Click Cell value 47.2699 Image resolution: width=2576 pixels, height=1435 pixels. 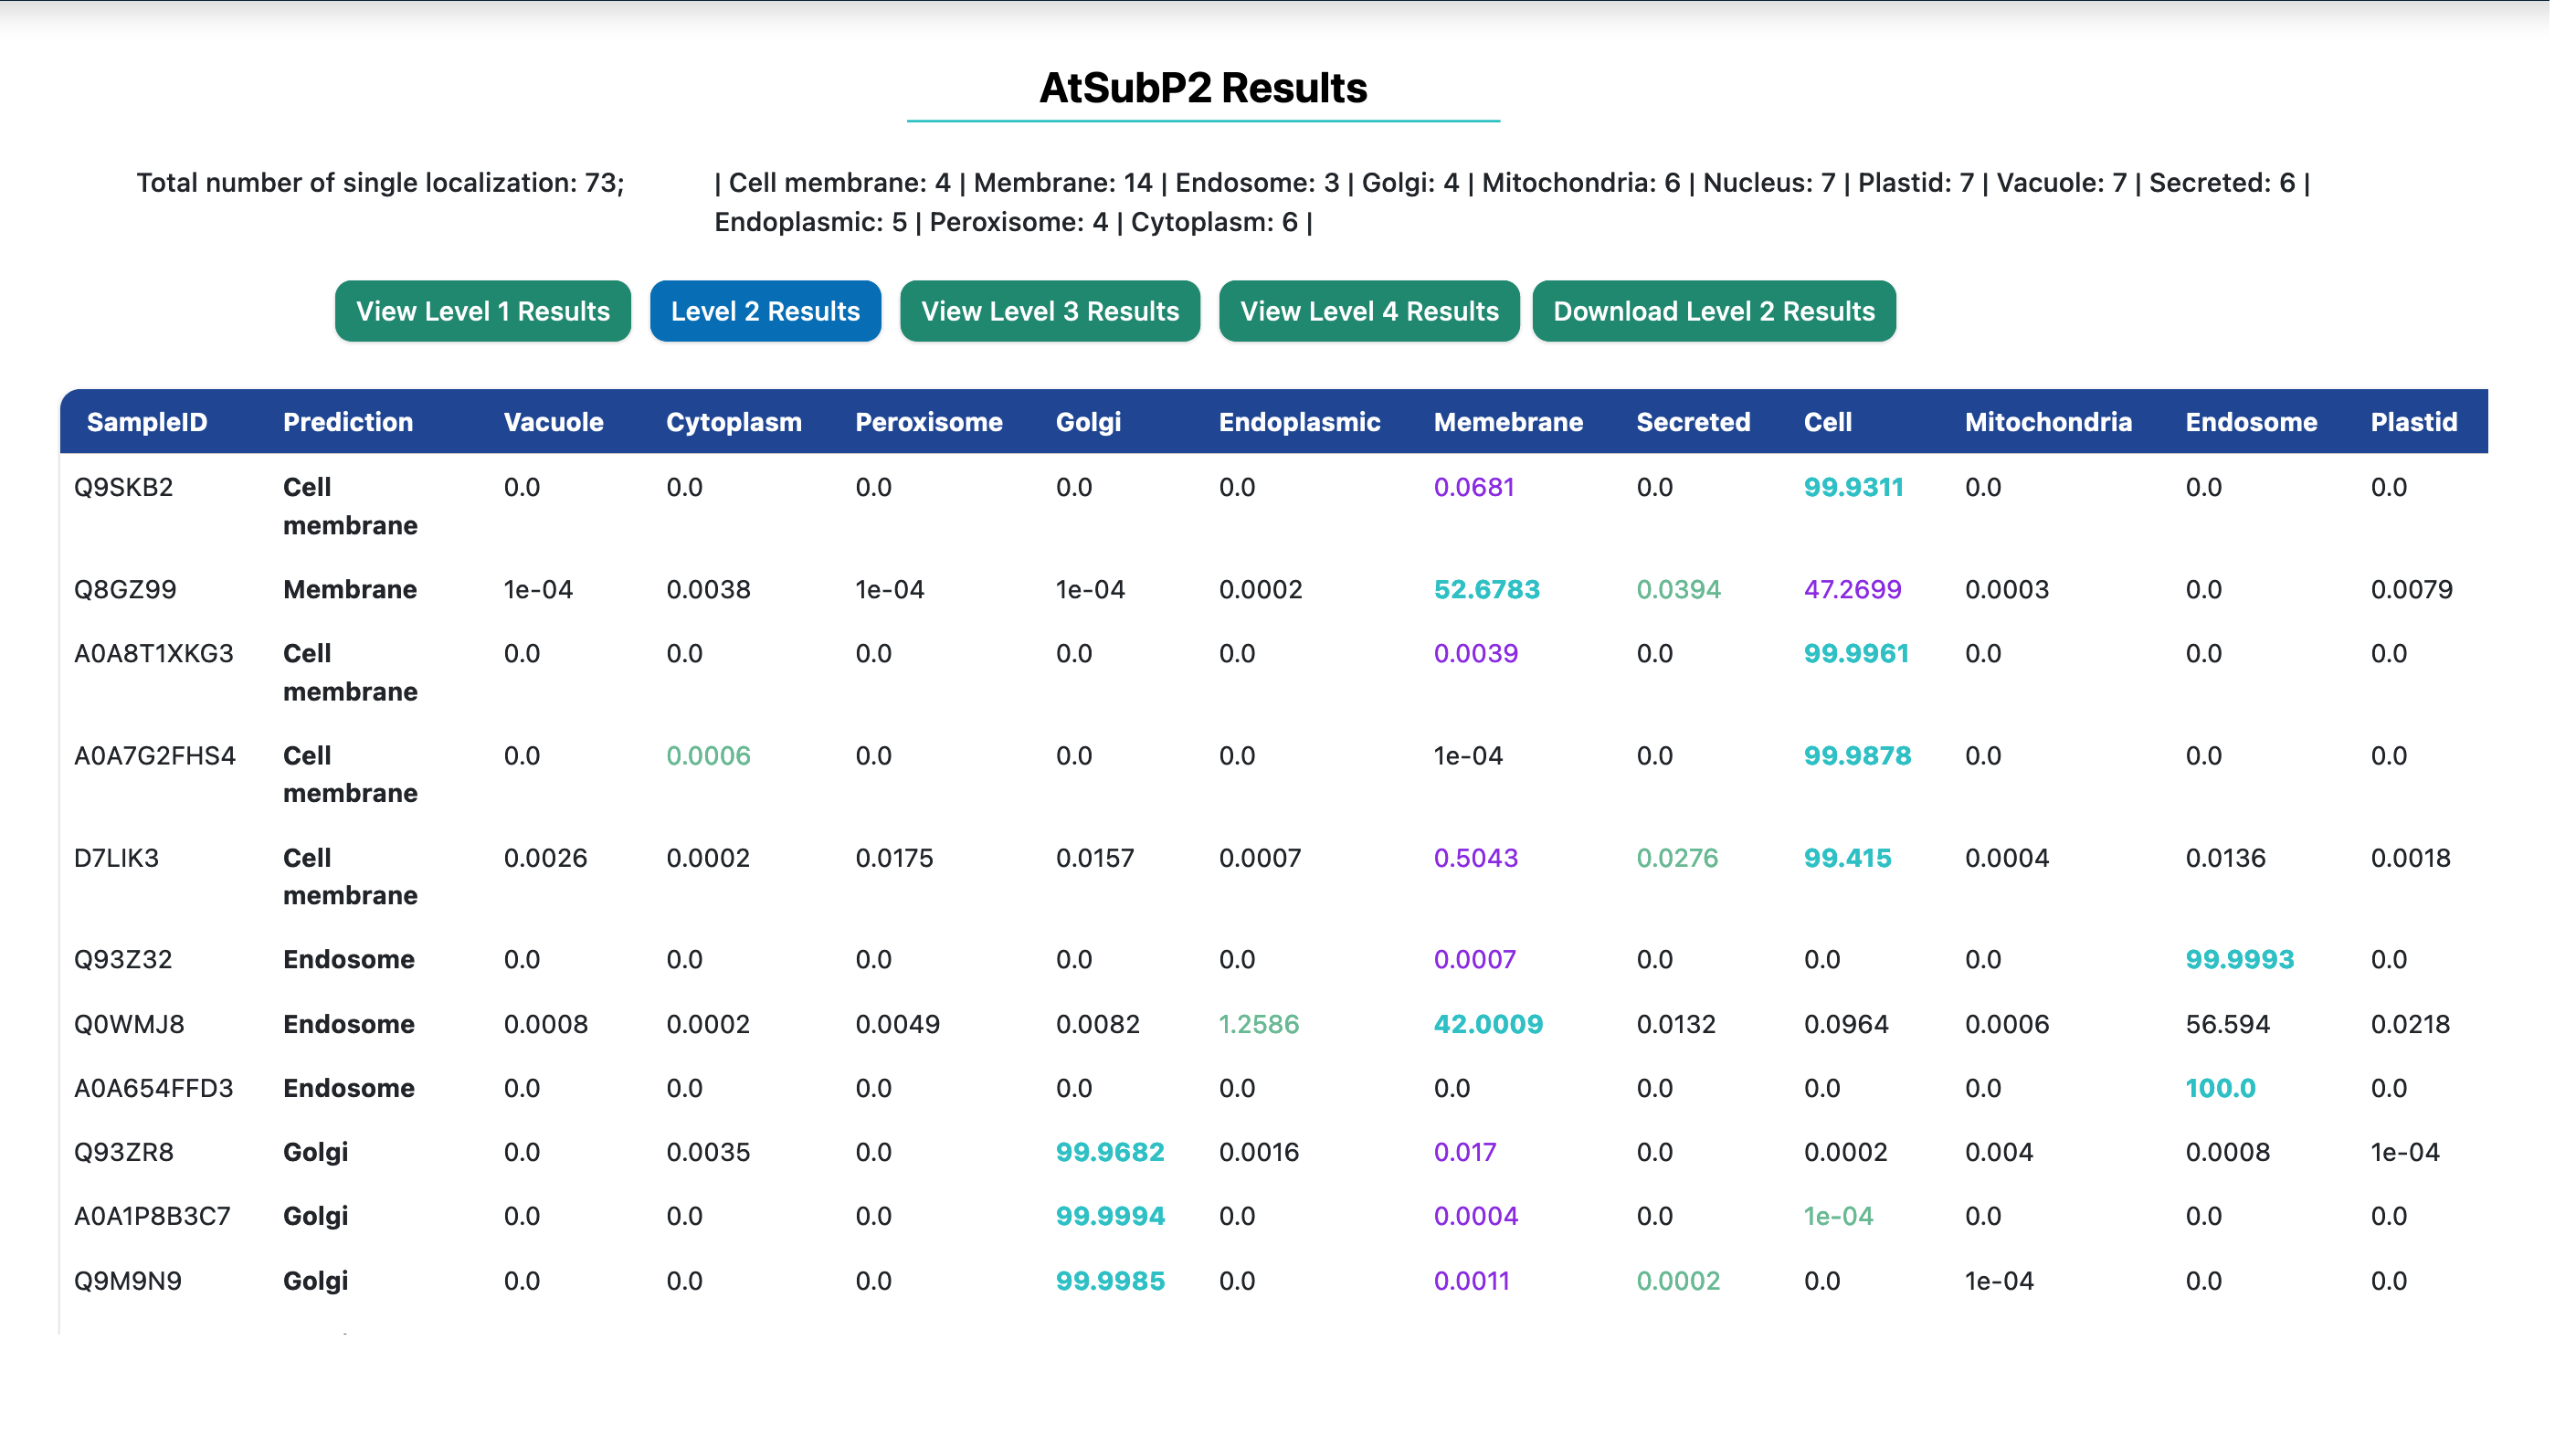pyautogui.click(x=1852, y=589)
